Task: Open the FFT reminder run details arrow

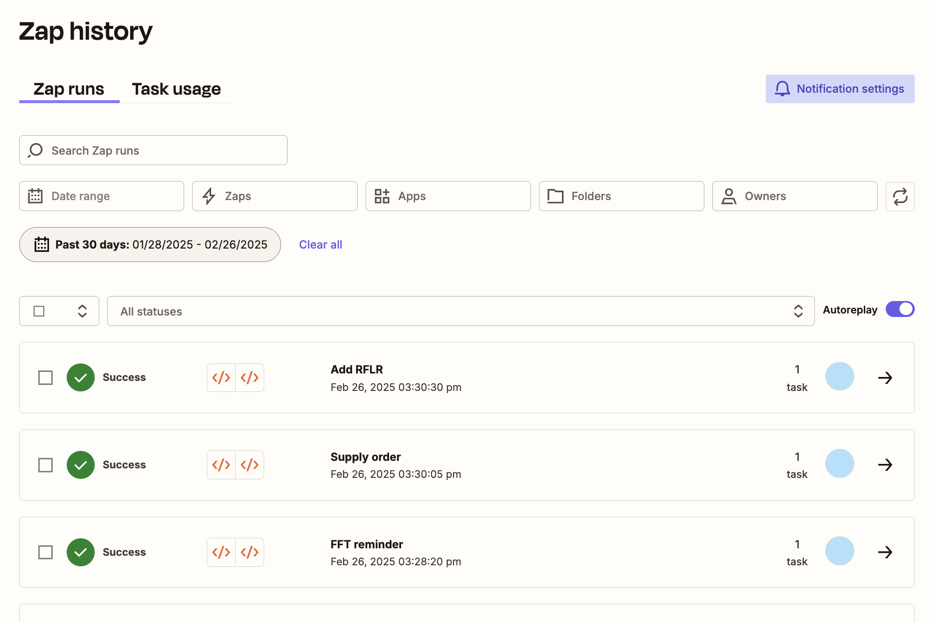Action: point(885,552)
